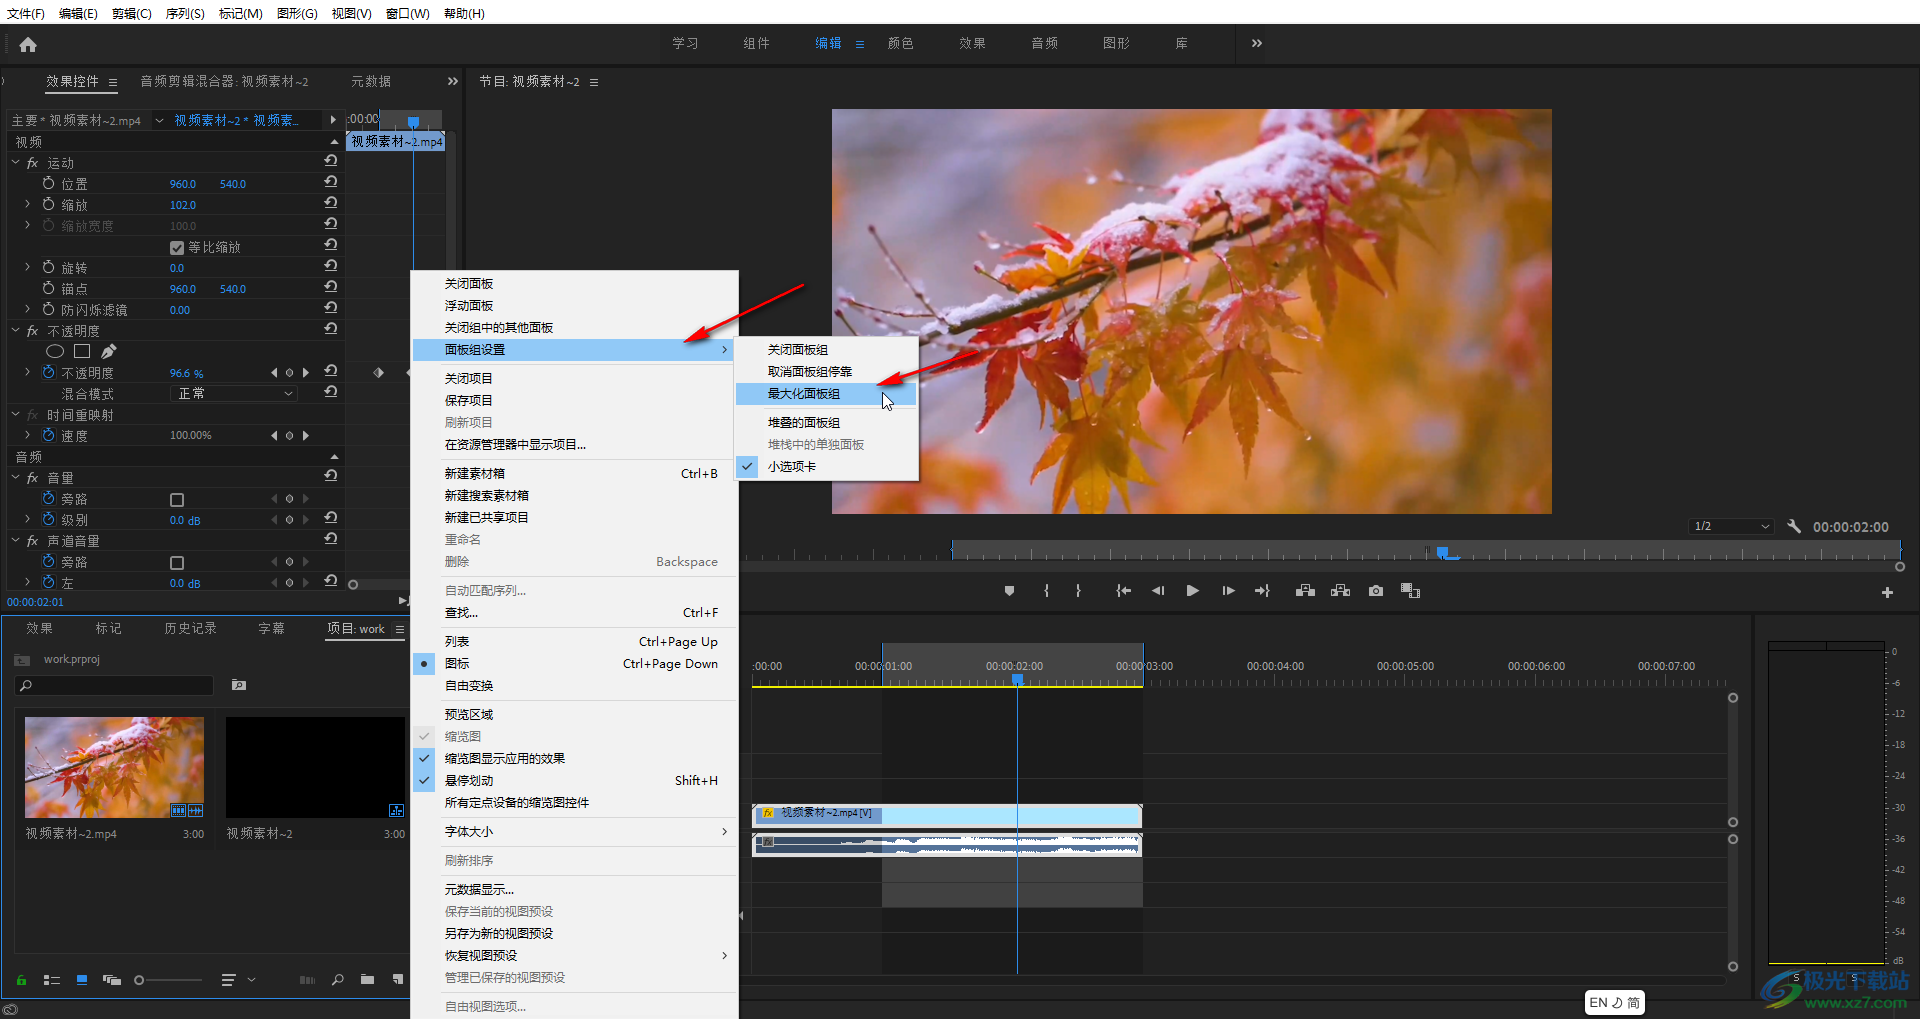The image size is (1920, 1019).
Task: Click the Find magnifier in project panel
Action: pos(338,980)
